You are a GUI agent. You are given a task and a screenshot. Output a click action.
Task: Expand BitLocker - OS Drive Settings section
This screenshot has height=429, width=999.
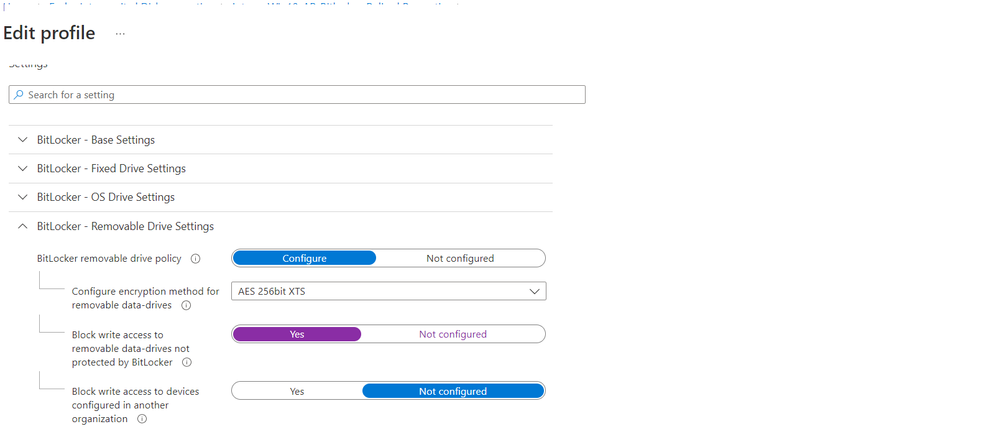tap(280, 197)
